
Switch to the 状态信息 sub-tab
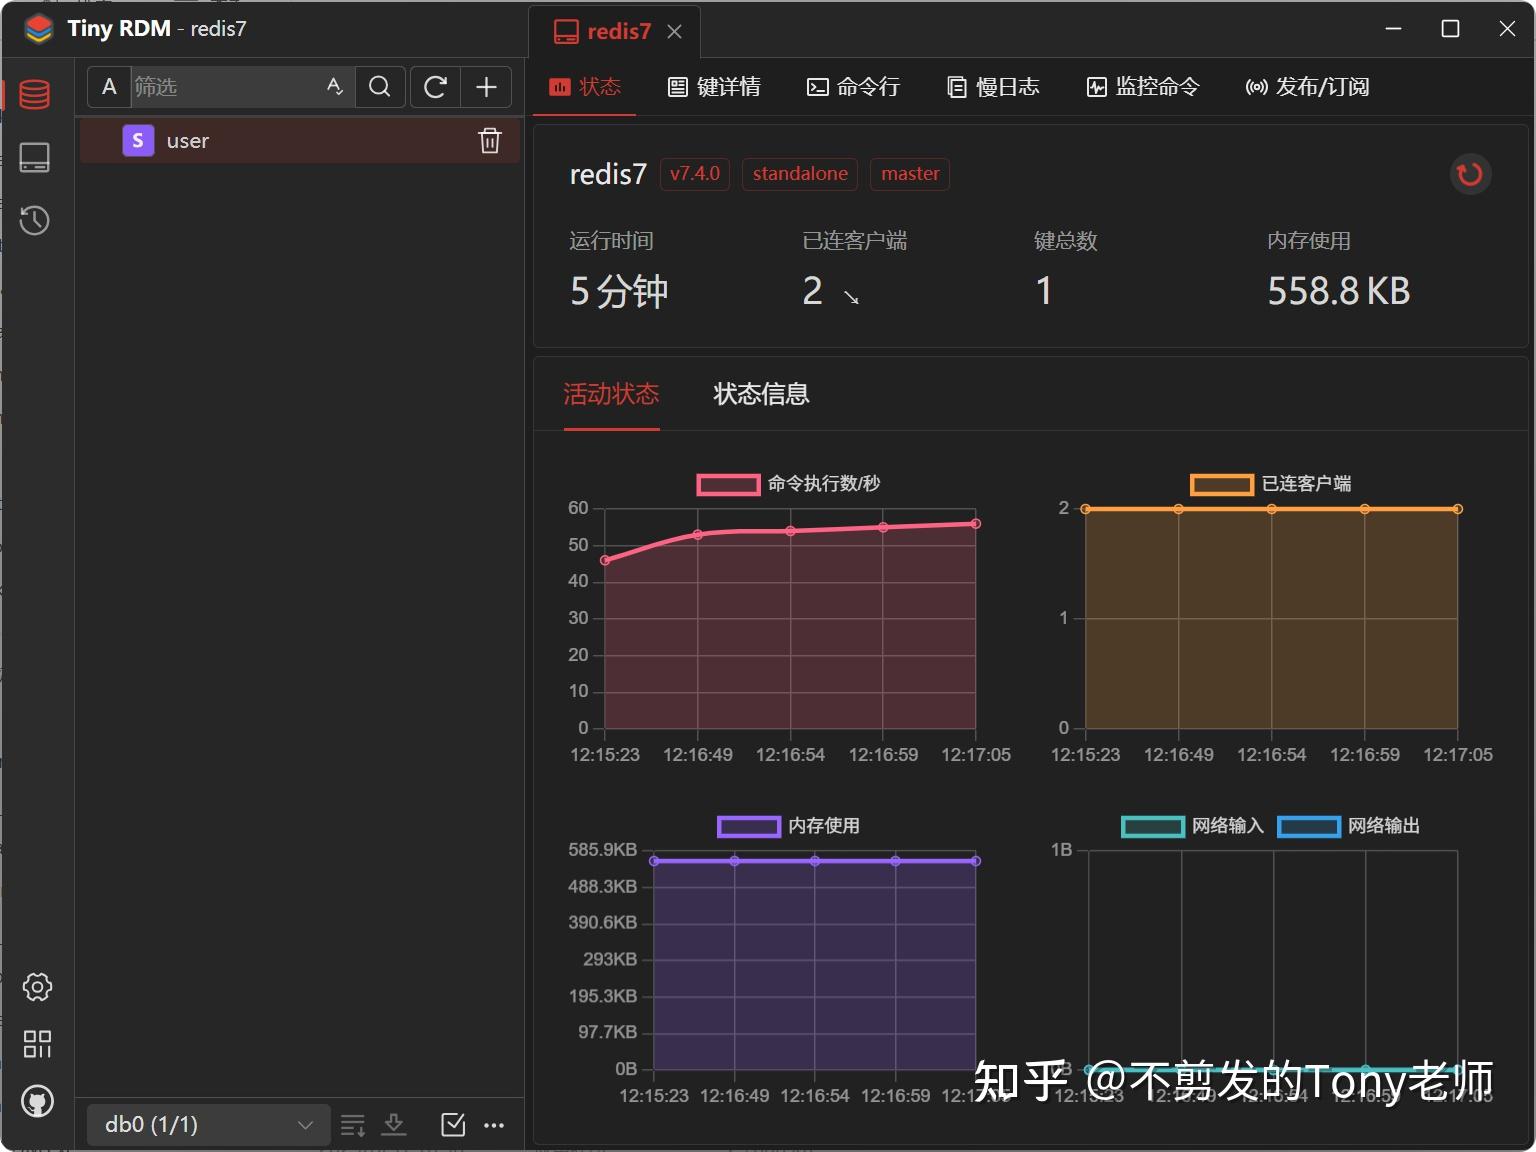(760, 394)
